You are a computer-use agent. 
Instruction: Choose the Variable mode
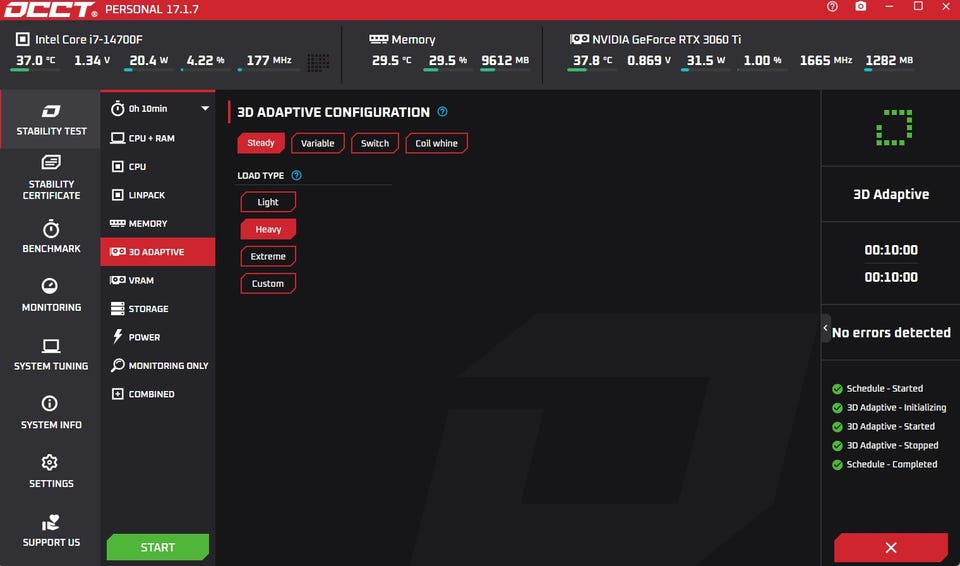tap(318, 143)
